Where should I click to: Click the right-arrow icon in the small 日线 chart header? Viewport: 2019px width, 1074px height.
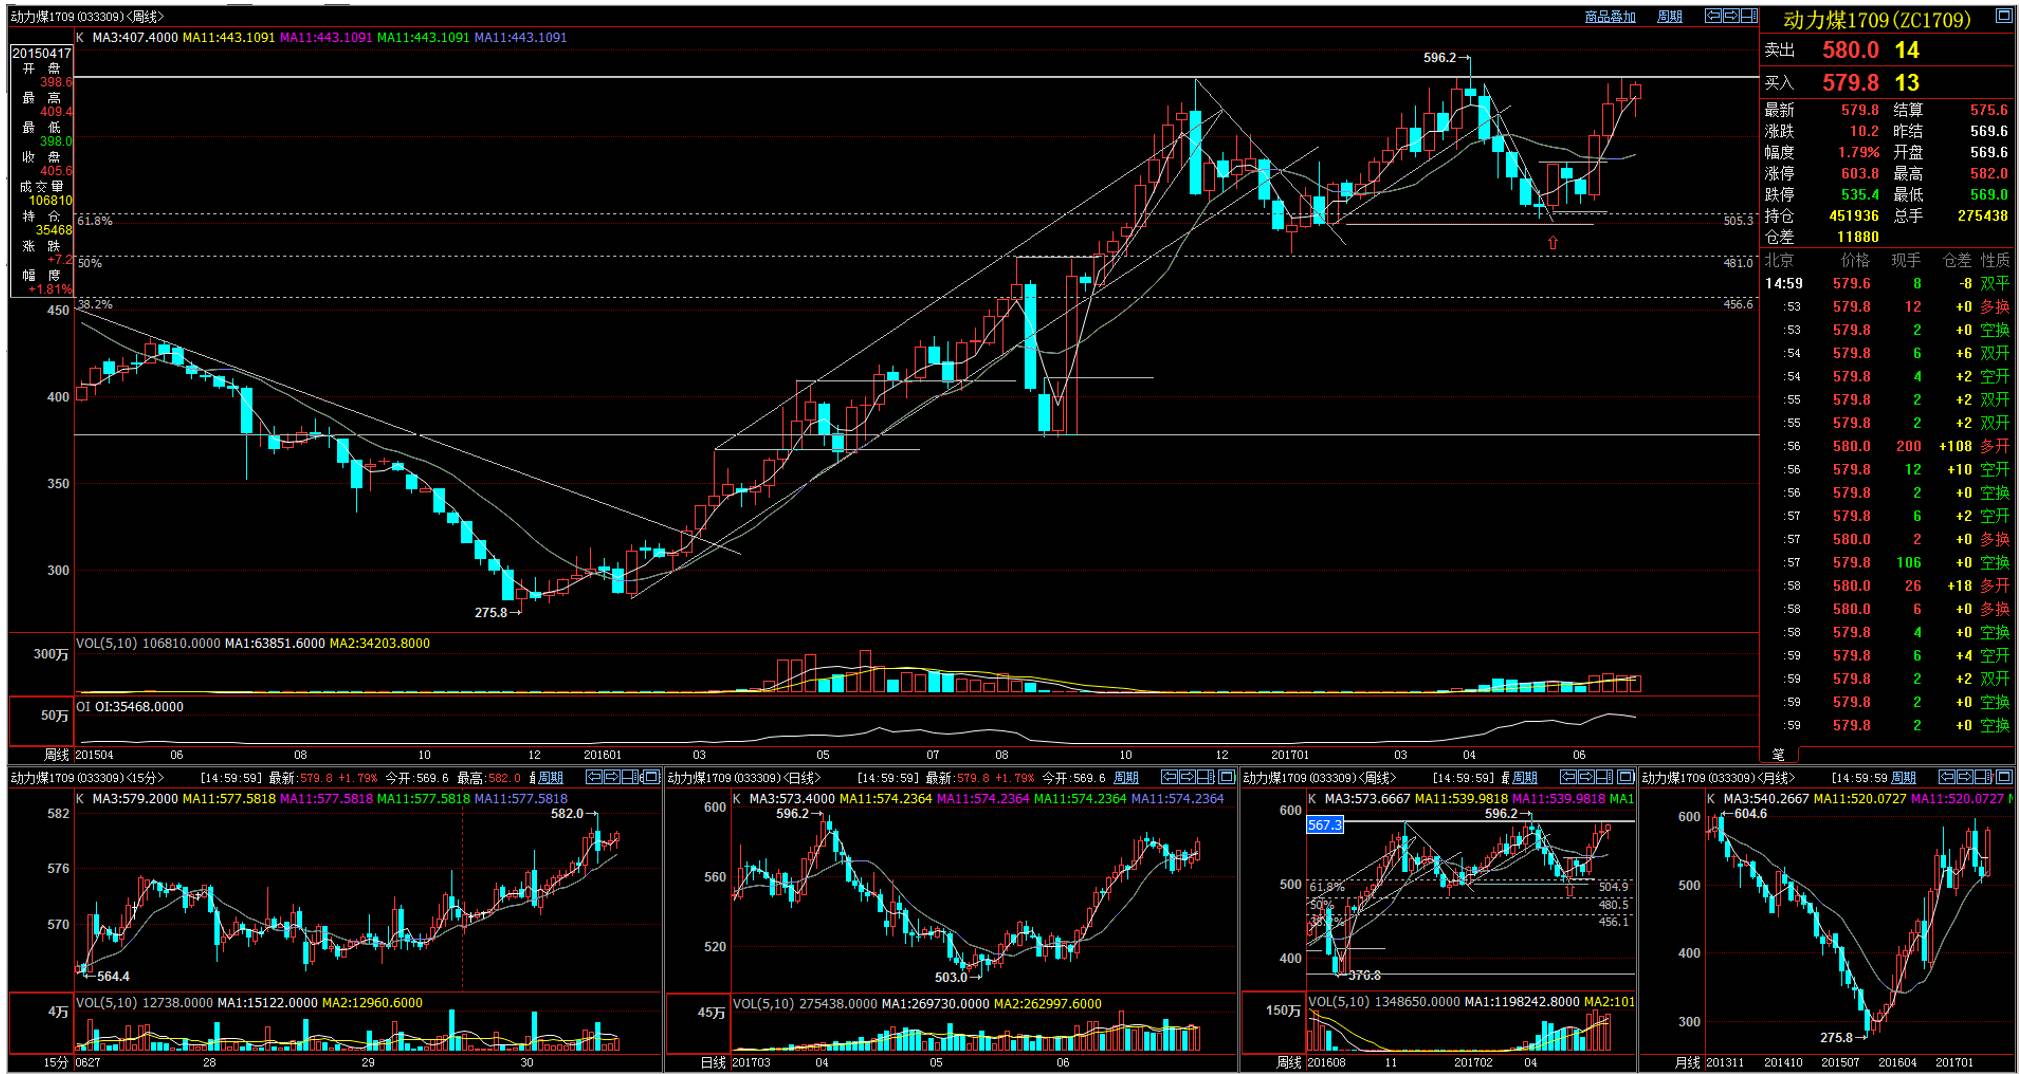[1187, 777]
